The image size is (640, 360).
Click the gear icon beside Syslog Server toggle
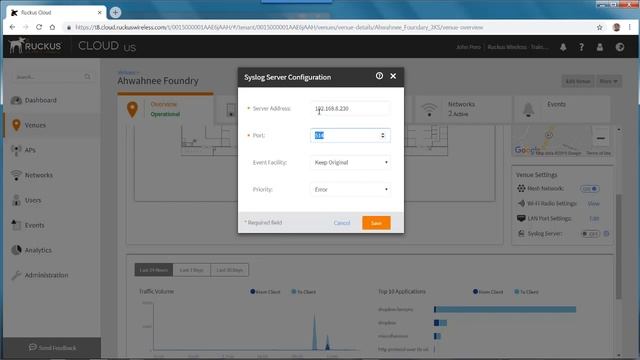click(606, 234)
